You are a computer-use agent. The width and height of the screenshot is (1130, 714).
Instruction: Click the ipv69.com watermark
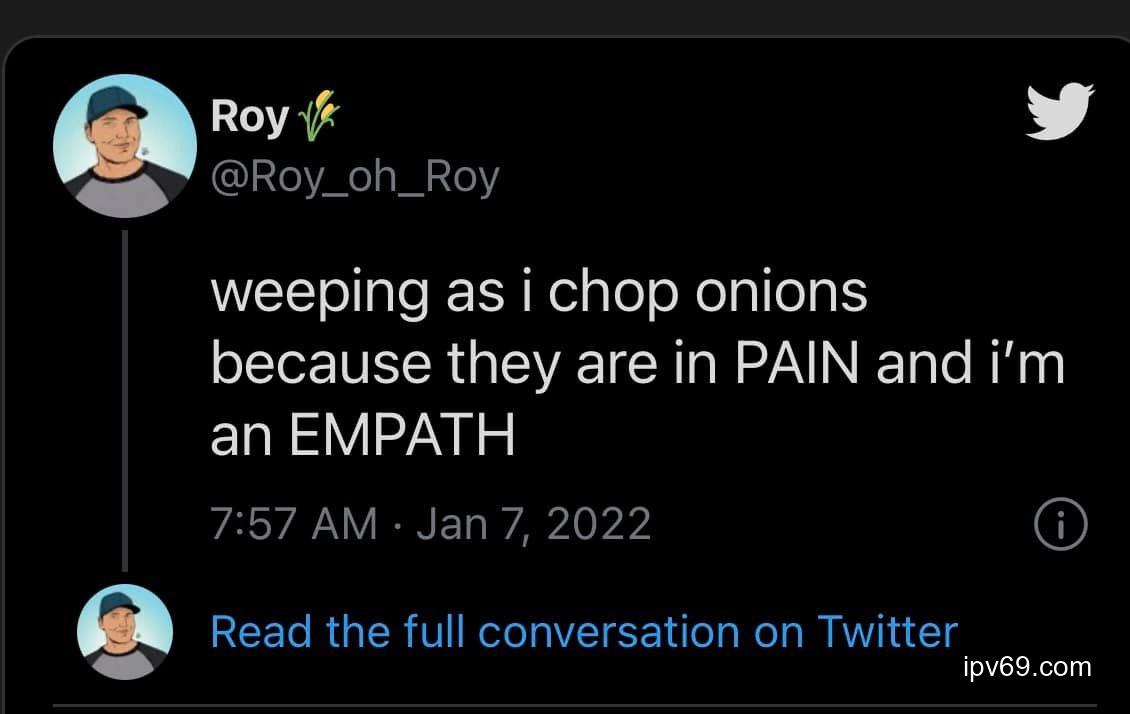coord(1027,667)
